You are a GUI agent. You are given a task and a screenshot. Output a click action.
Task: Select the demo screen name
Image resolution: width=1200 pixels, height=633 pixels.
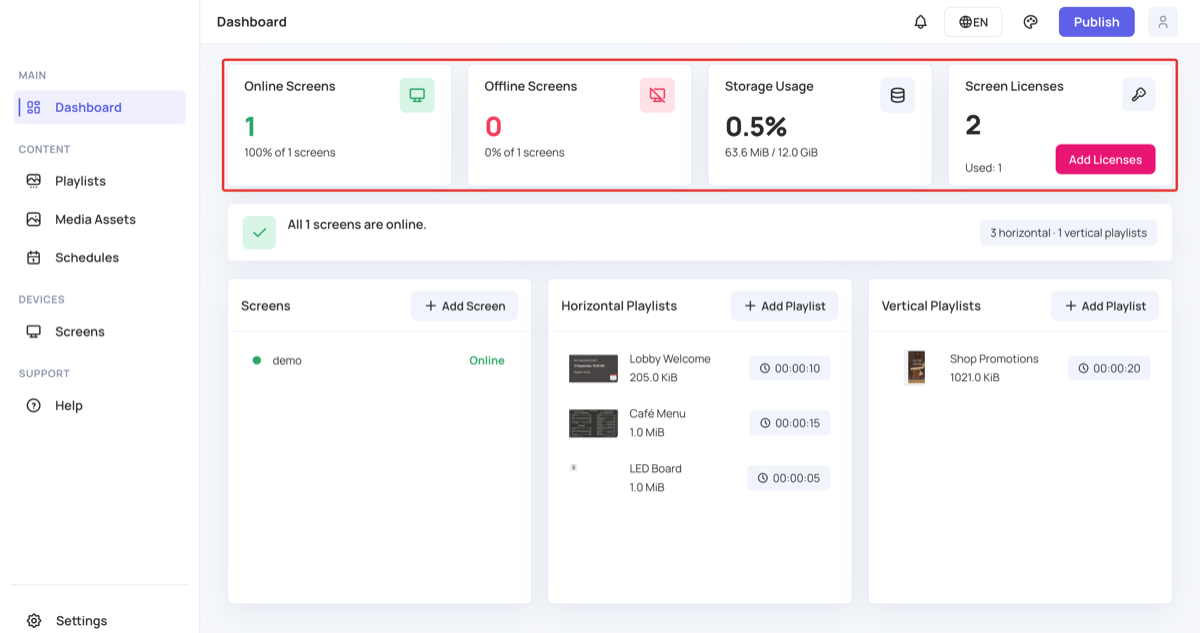point(287,360)
